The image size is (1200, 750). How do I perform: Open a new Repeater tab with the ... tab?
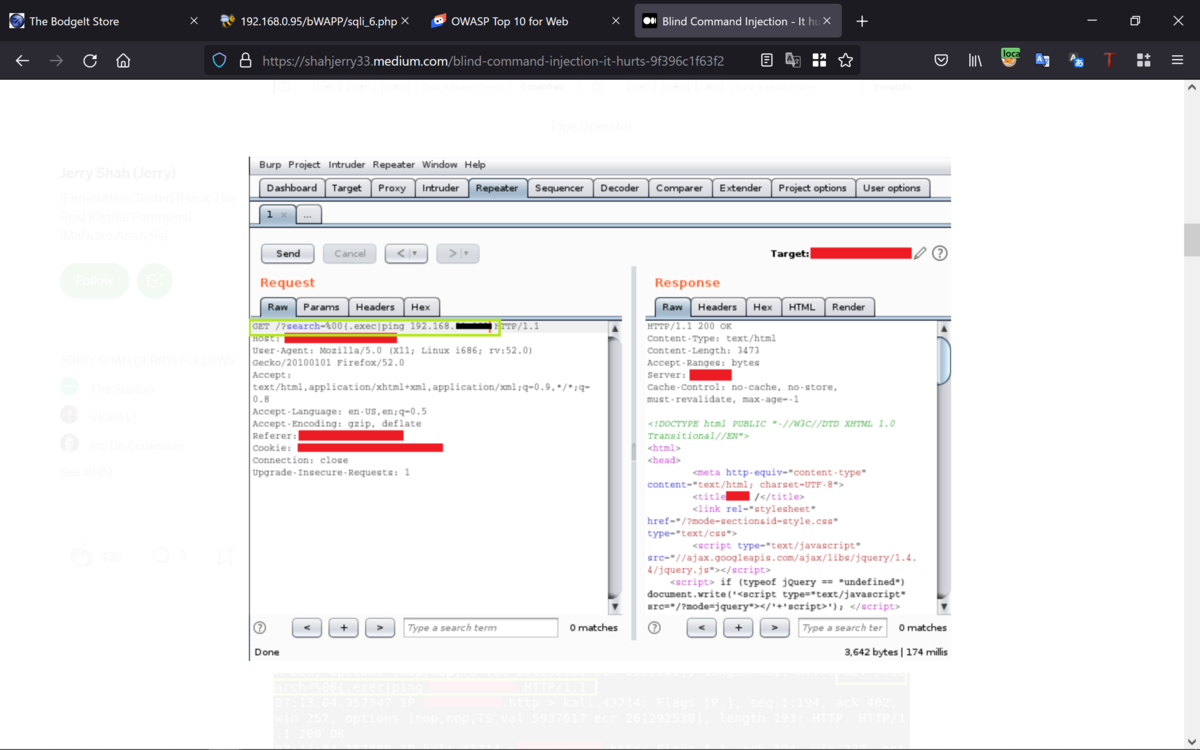(308, 215)
